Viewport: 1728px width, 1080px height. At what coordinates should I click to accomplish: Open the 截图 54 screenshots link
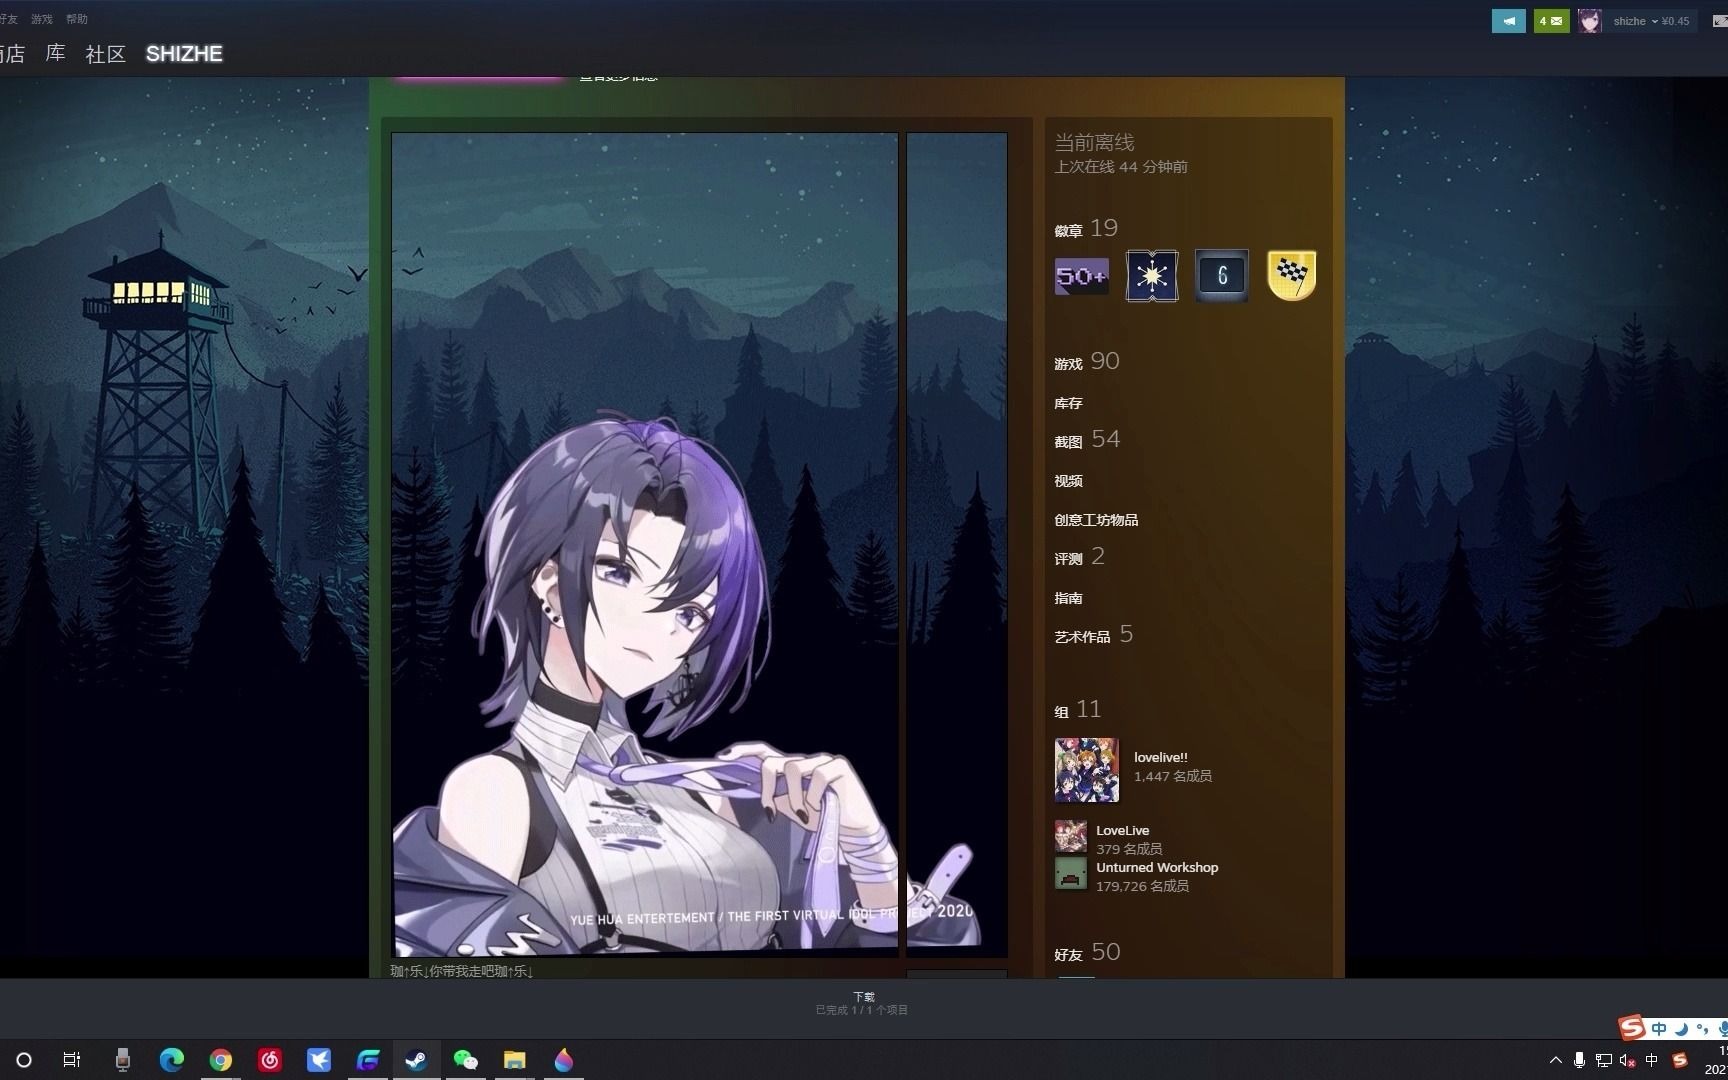tap(1087, 440)
